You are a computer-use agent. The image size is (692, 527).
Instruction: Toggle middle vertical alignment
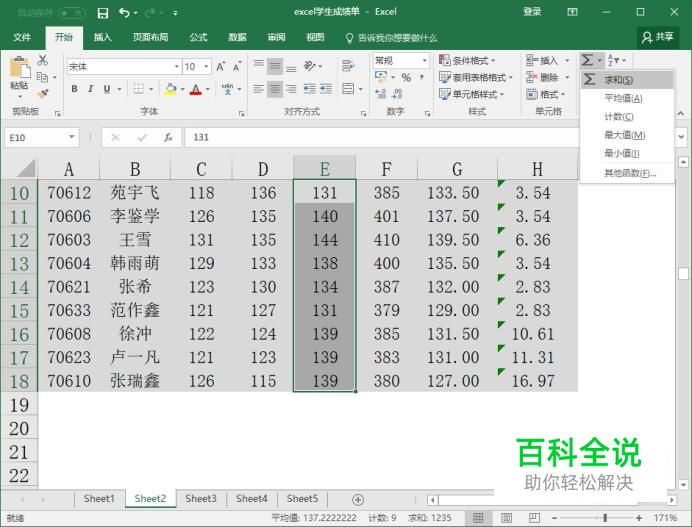(275, 67)
